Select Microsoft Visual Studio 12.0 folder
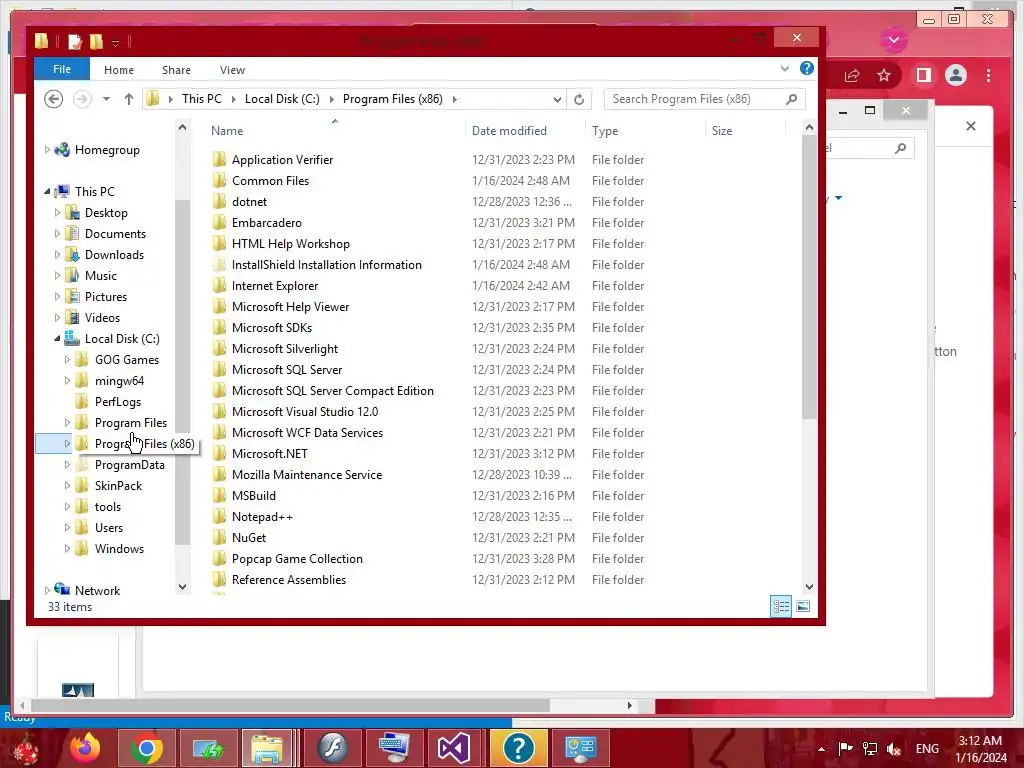Screen dimensions: 1024x768 pyautogui.click(x=305, y=411)
